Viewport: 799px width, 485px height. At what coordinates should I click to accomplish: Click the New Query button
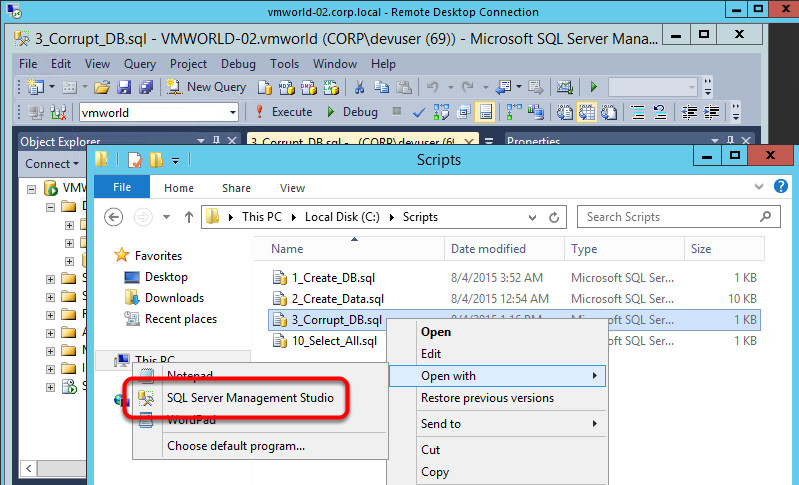click(206, 87)
